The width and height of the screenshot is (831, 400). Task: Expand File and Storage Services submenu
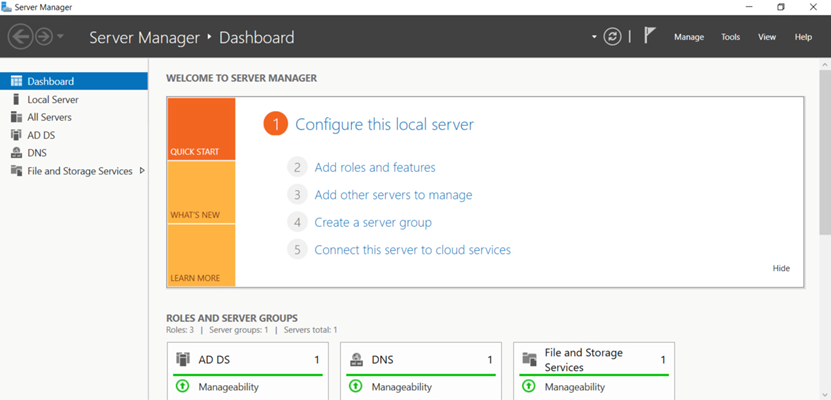[x=142, y=171]
